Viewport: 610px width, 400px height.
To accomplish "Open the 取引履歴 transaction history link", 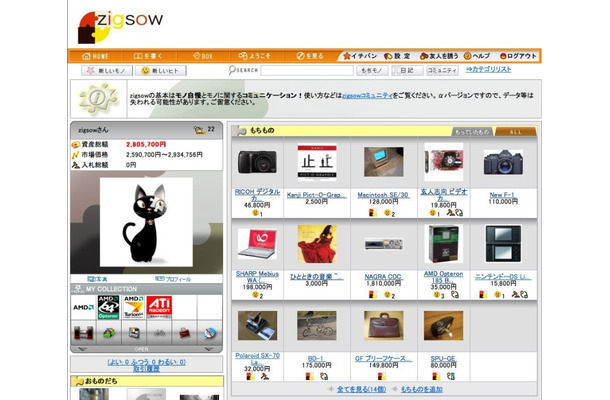I will (x=146, y=368).
